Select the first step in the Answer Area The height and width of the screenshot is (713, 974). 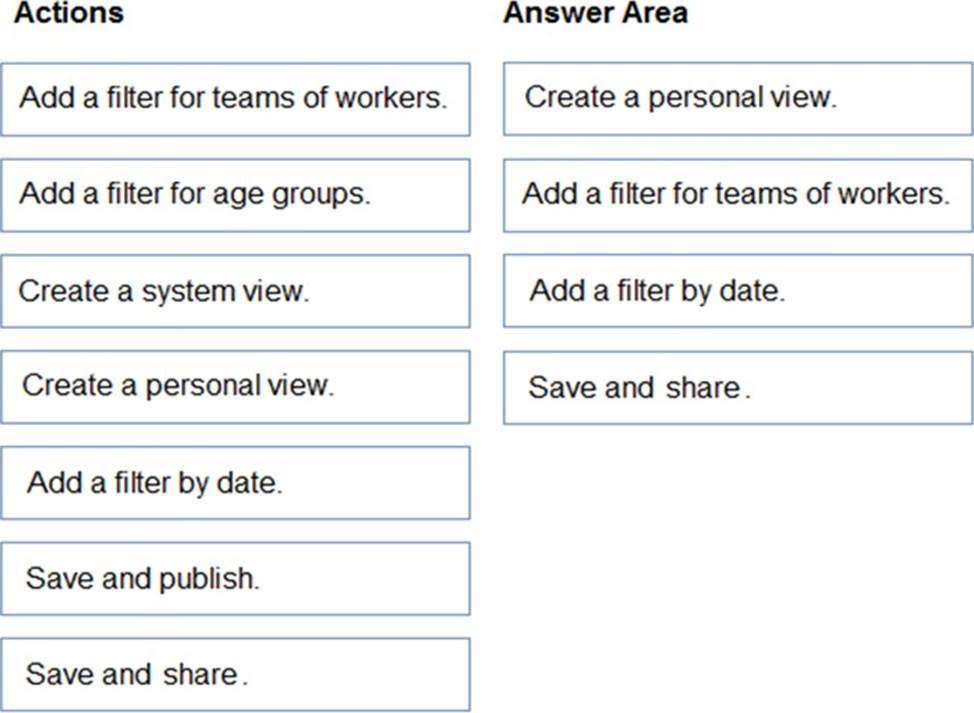click(738, 99)
